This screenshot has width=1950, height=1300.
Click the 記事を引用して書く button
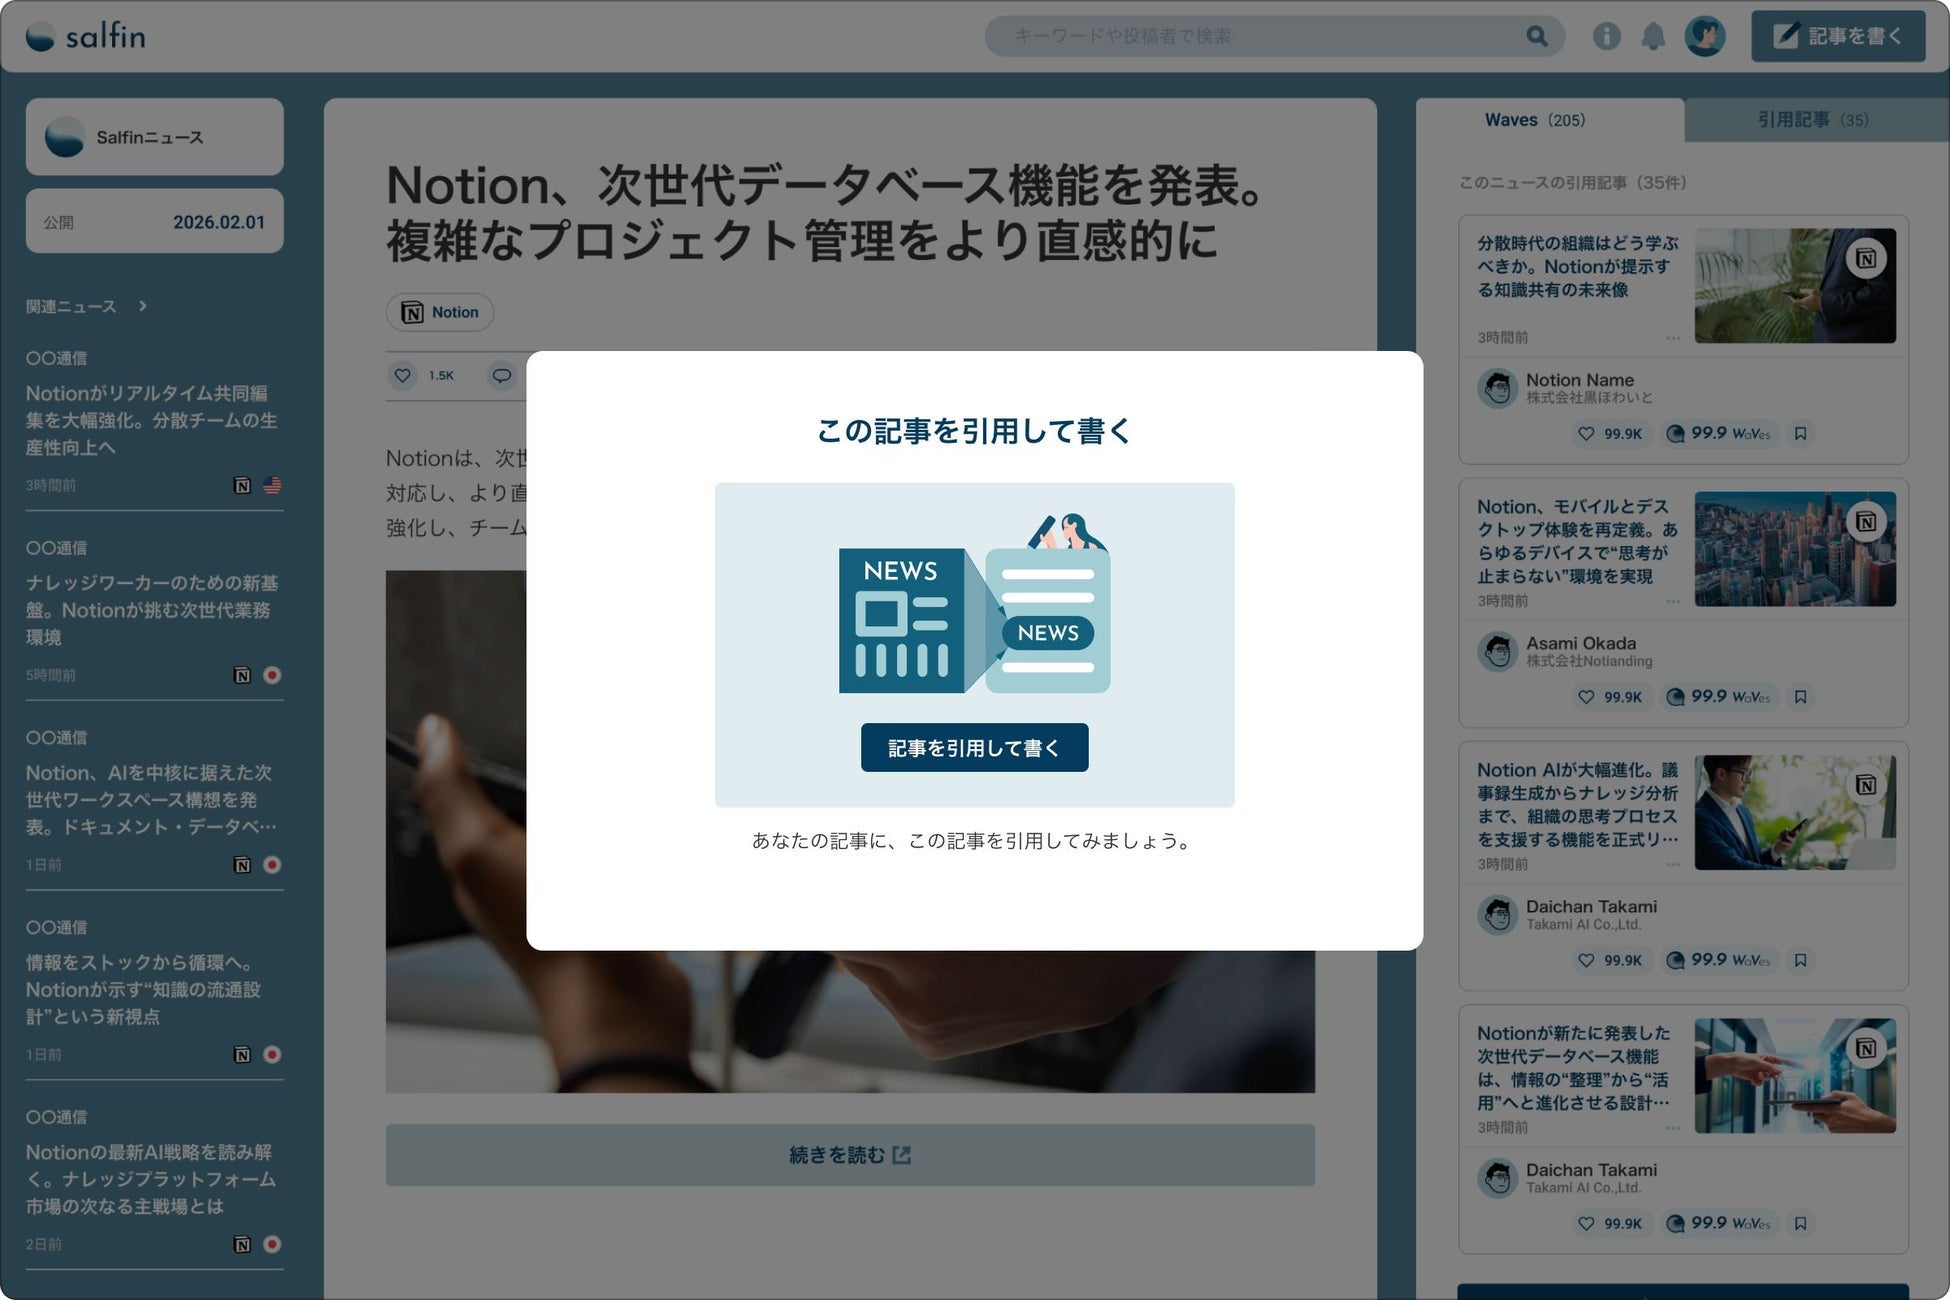(974, 747)
